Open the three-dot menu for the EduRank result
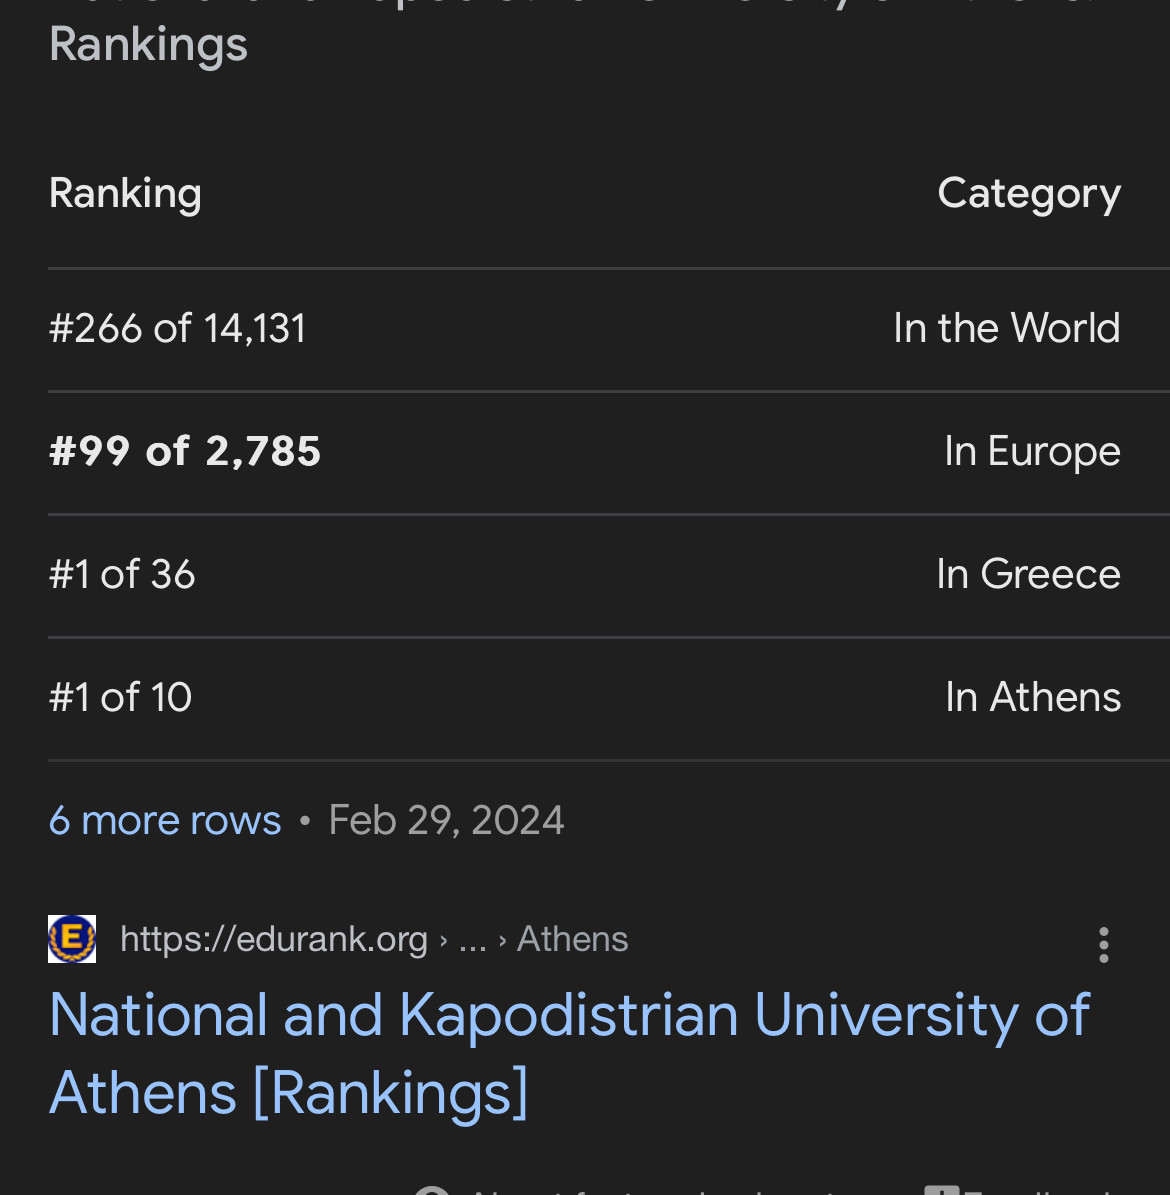Viewport: 1170px width, 1195px height. pos(1103,944)
